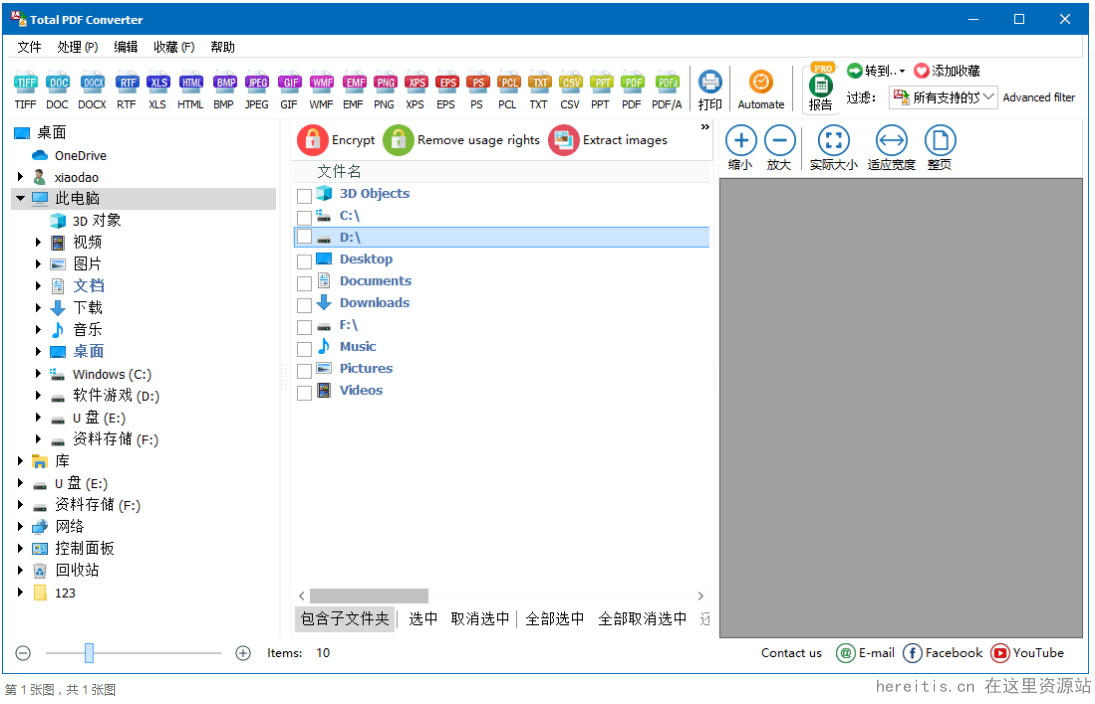Tick the F:\ drive checkbox
Image resolution: width=1095 pixels, height=704 pixels.
(x=304, y=327)
